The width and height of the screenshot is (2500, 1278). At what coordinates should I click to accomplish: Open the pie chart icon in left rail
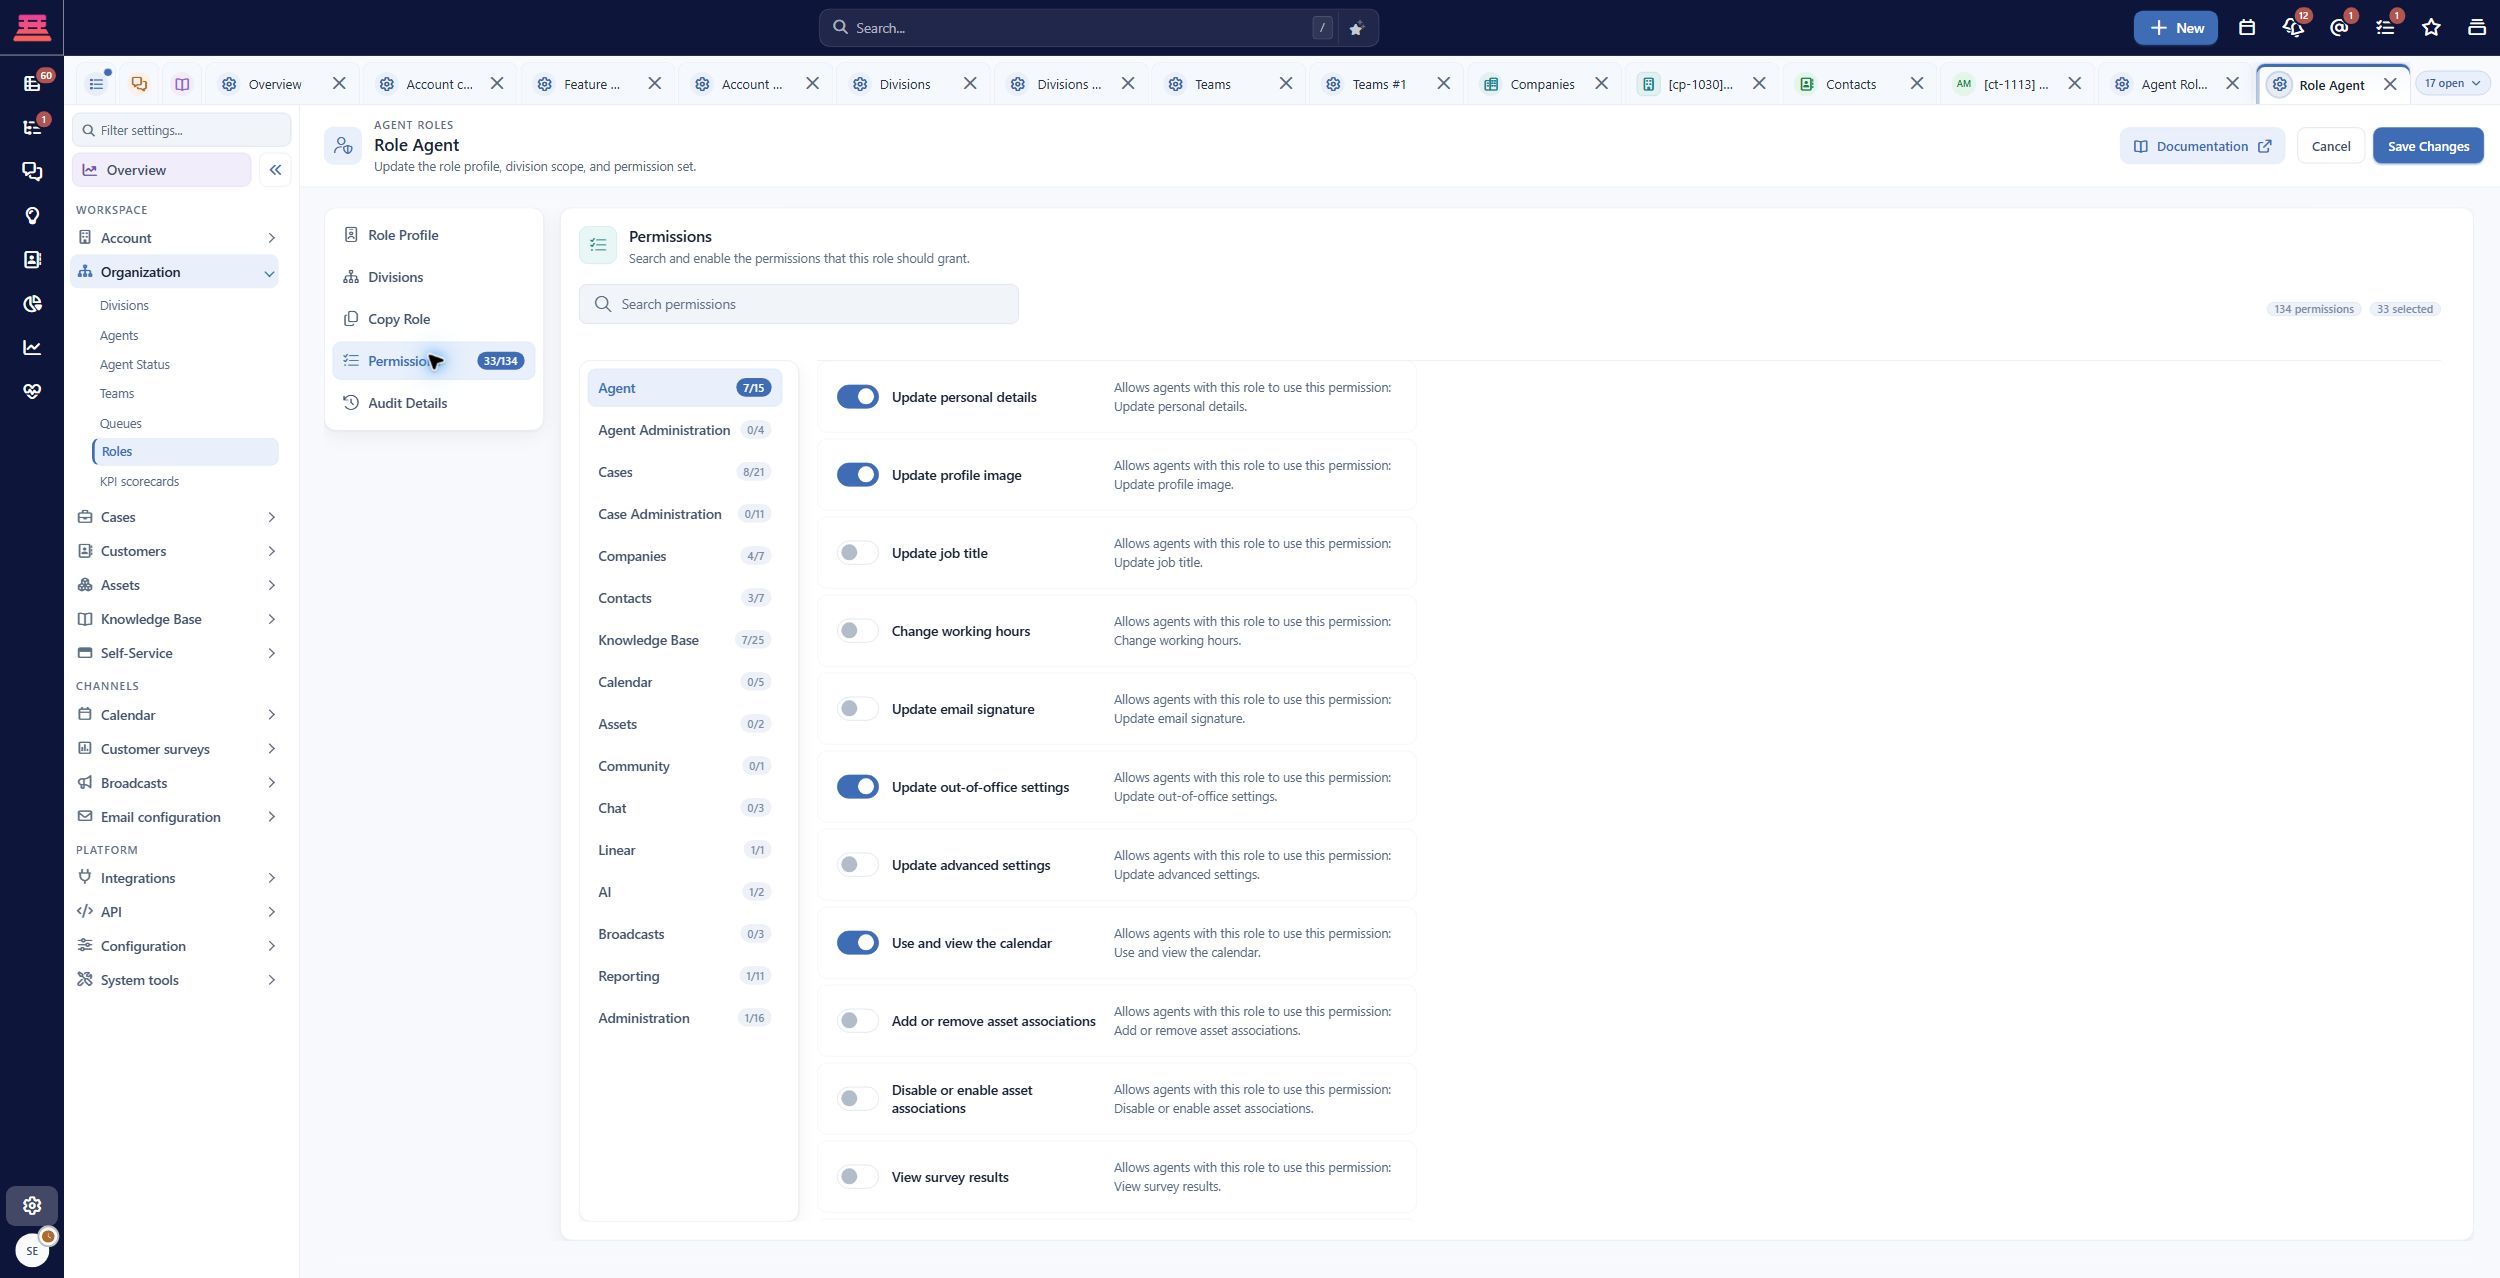tap(32, 303)
